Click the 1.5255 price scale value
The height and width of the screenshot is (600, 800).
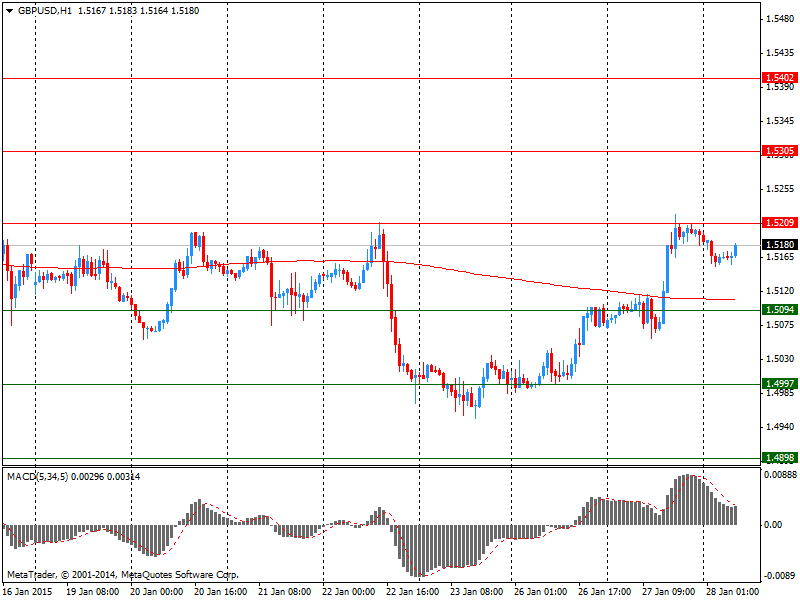tap(780, 189)
